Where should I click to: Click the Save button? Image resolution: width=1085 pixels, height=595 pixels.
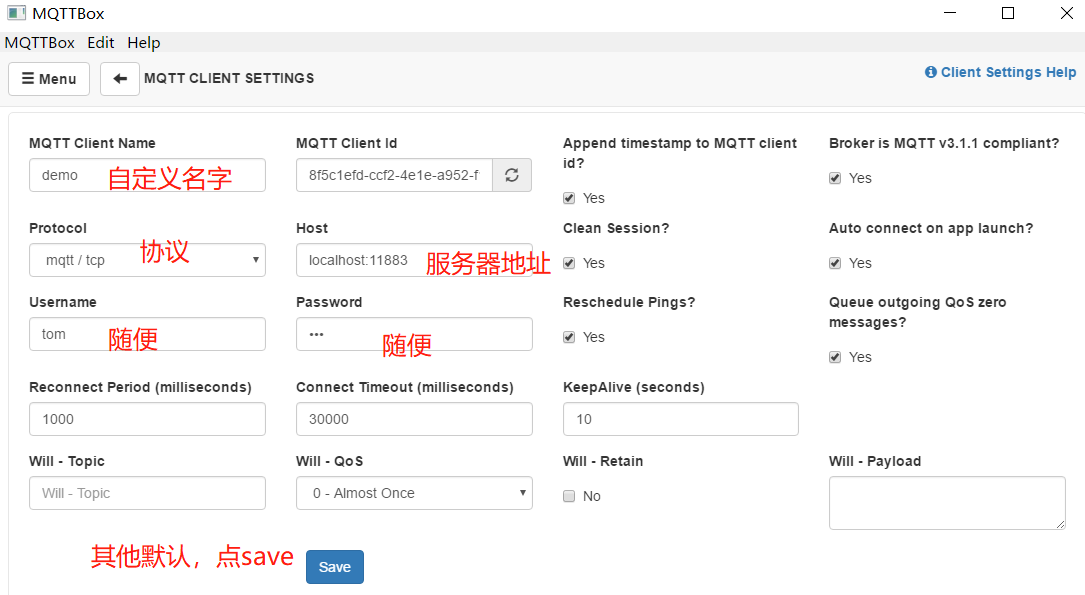pos(335,567)
